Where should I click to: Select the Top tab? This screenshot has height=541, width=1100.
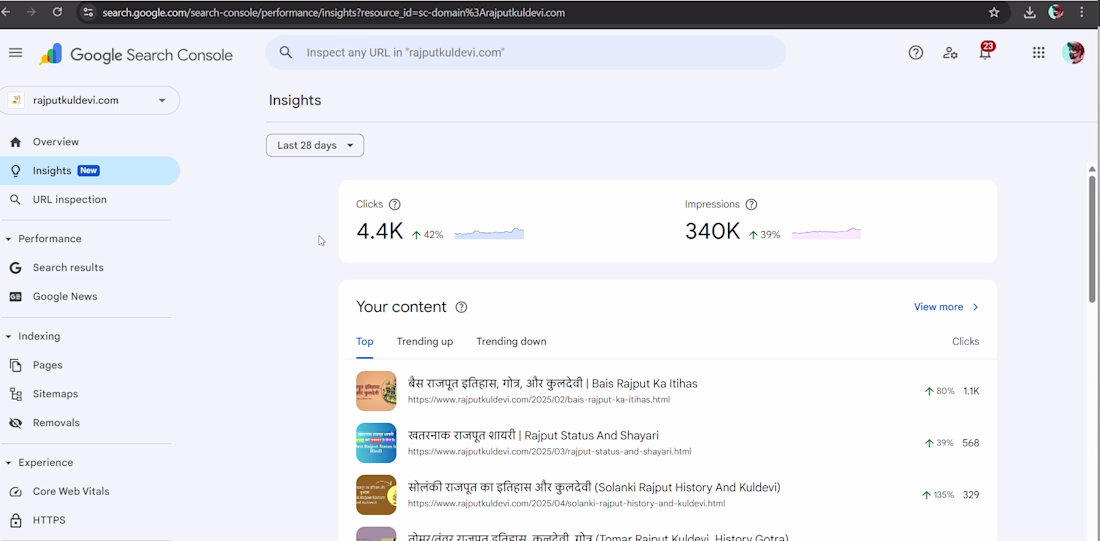coord(365,342)
